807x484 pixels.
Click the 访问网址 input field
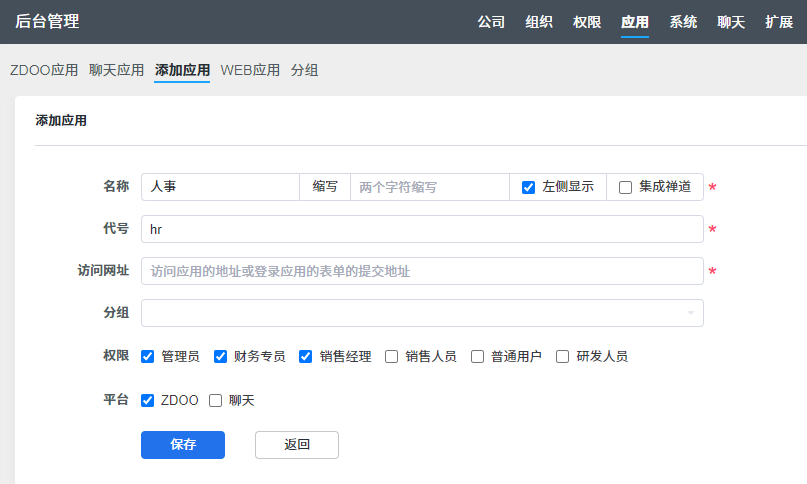[422, 271]
